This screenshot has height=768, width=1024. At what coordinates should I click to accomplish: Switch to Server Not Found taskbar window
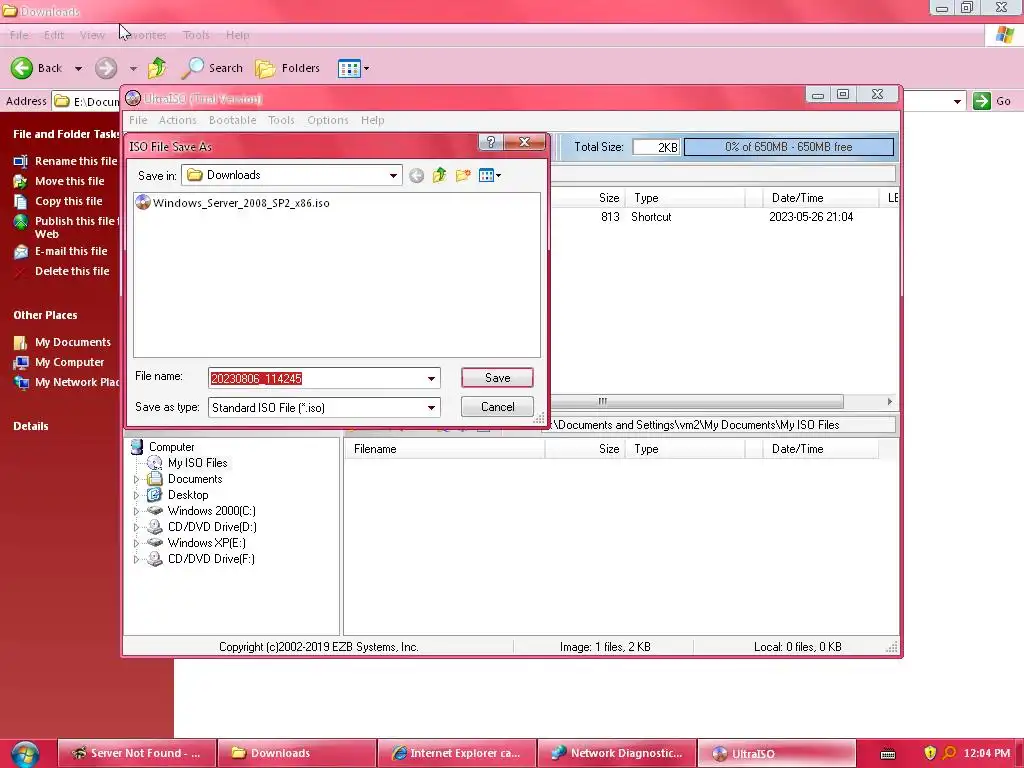point(136,753)
